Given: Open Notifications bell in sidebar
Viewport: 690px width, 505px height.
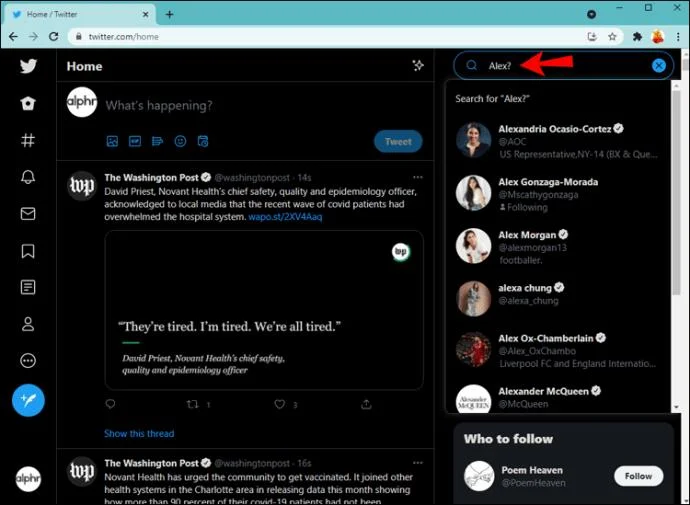Looking at the screenshot, I should coord(28,177).
